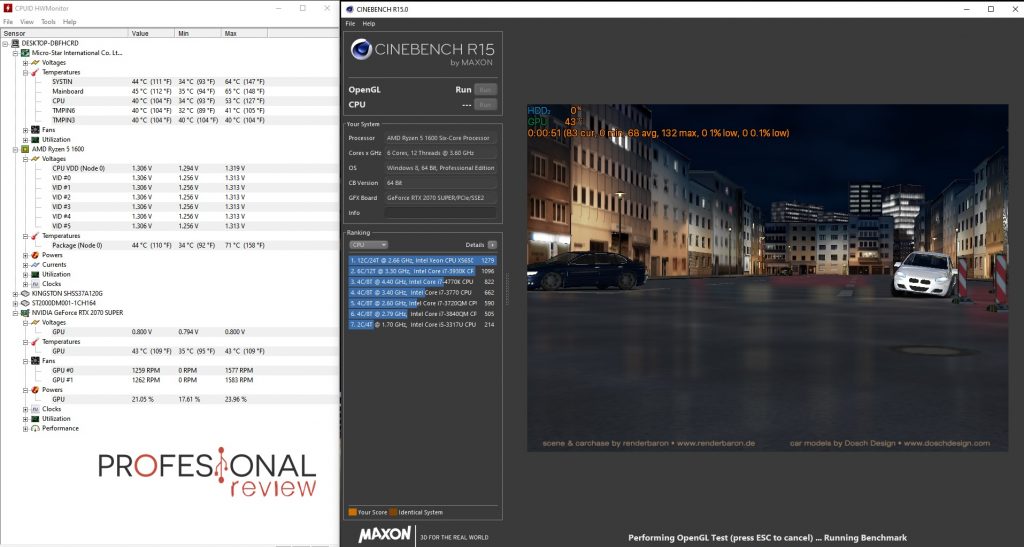This screenshot has height=547, width=1024.
Task: Open the View menu in HWMonitor
Action: point(27,22)
